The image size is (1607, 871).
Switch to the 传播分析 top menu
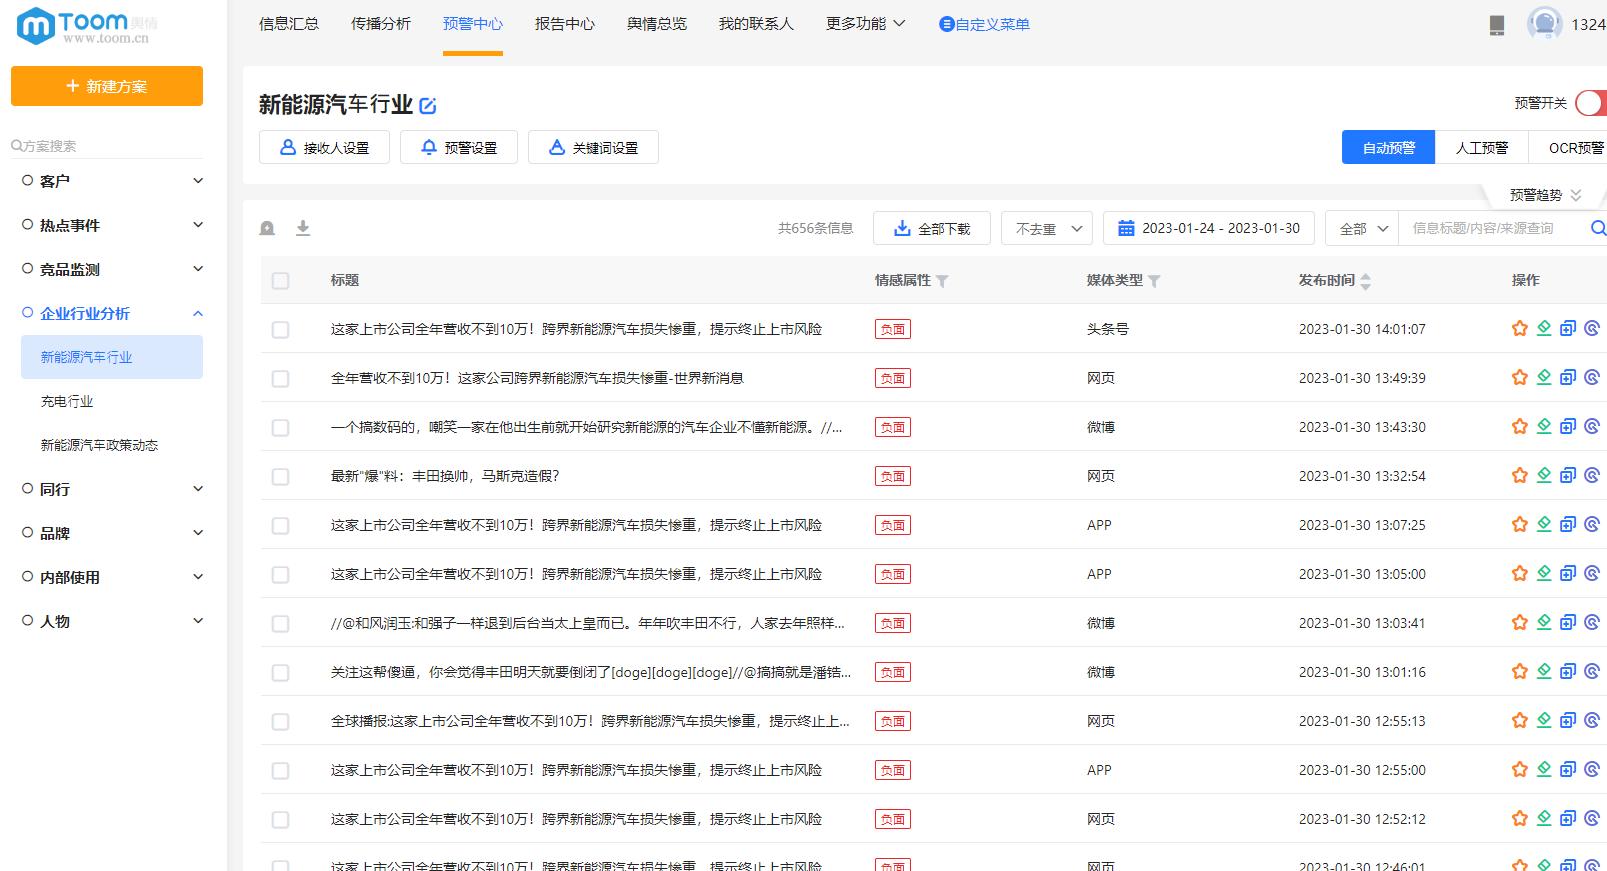point(381,24)
